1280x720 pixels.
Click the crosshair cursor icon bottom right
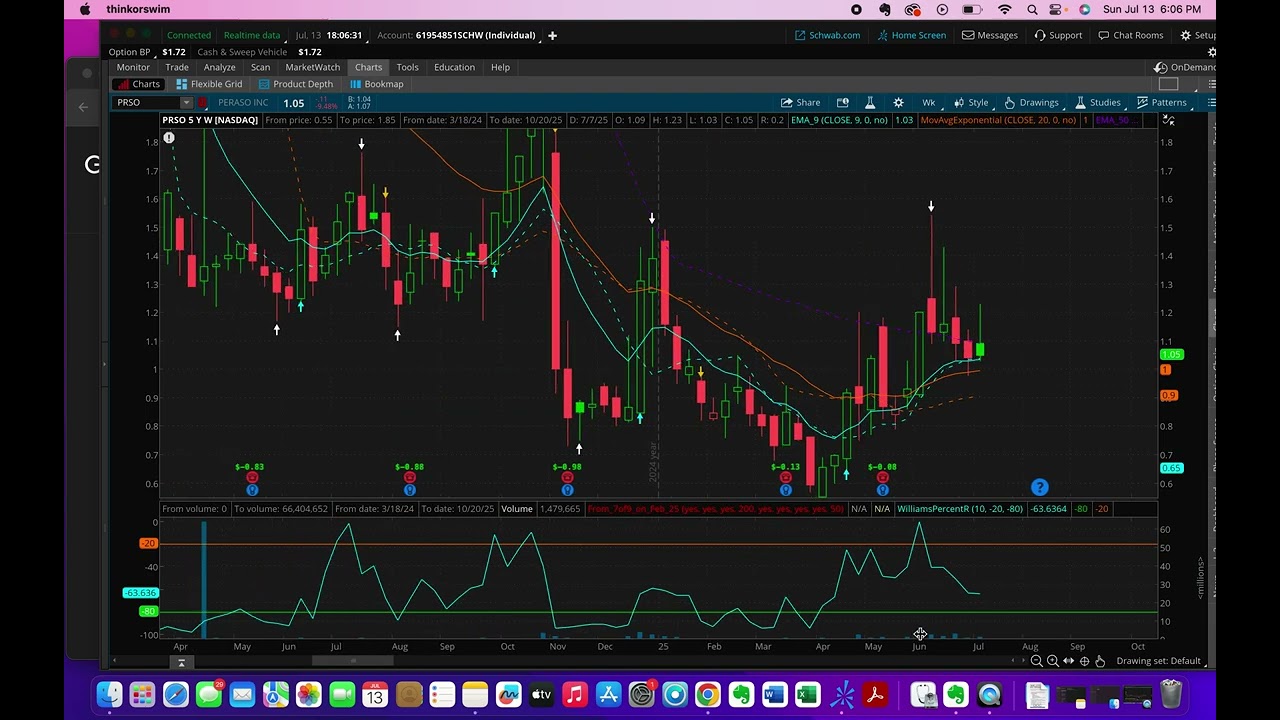pos(1085,661)
